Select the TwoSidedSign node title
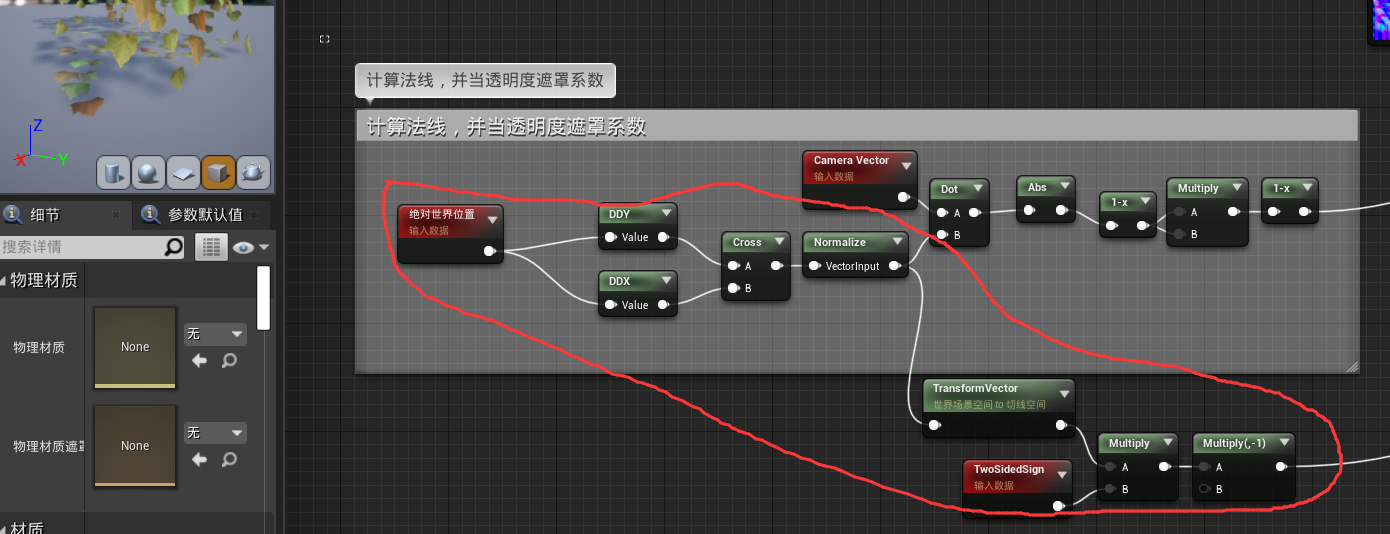1390x534 pixels. 1009,469
